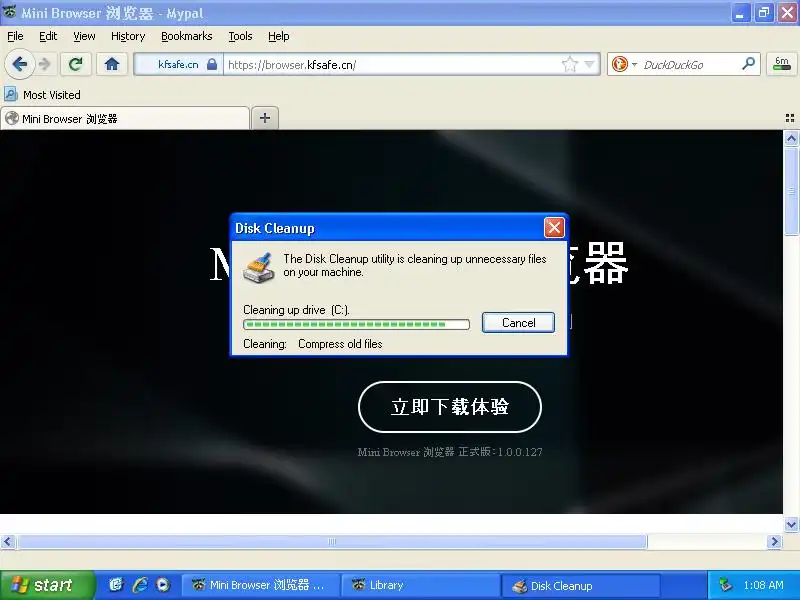Click the Cleaning up drive (C:) label
This screenshot has width=800, height=600.
coord(296,310)
